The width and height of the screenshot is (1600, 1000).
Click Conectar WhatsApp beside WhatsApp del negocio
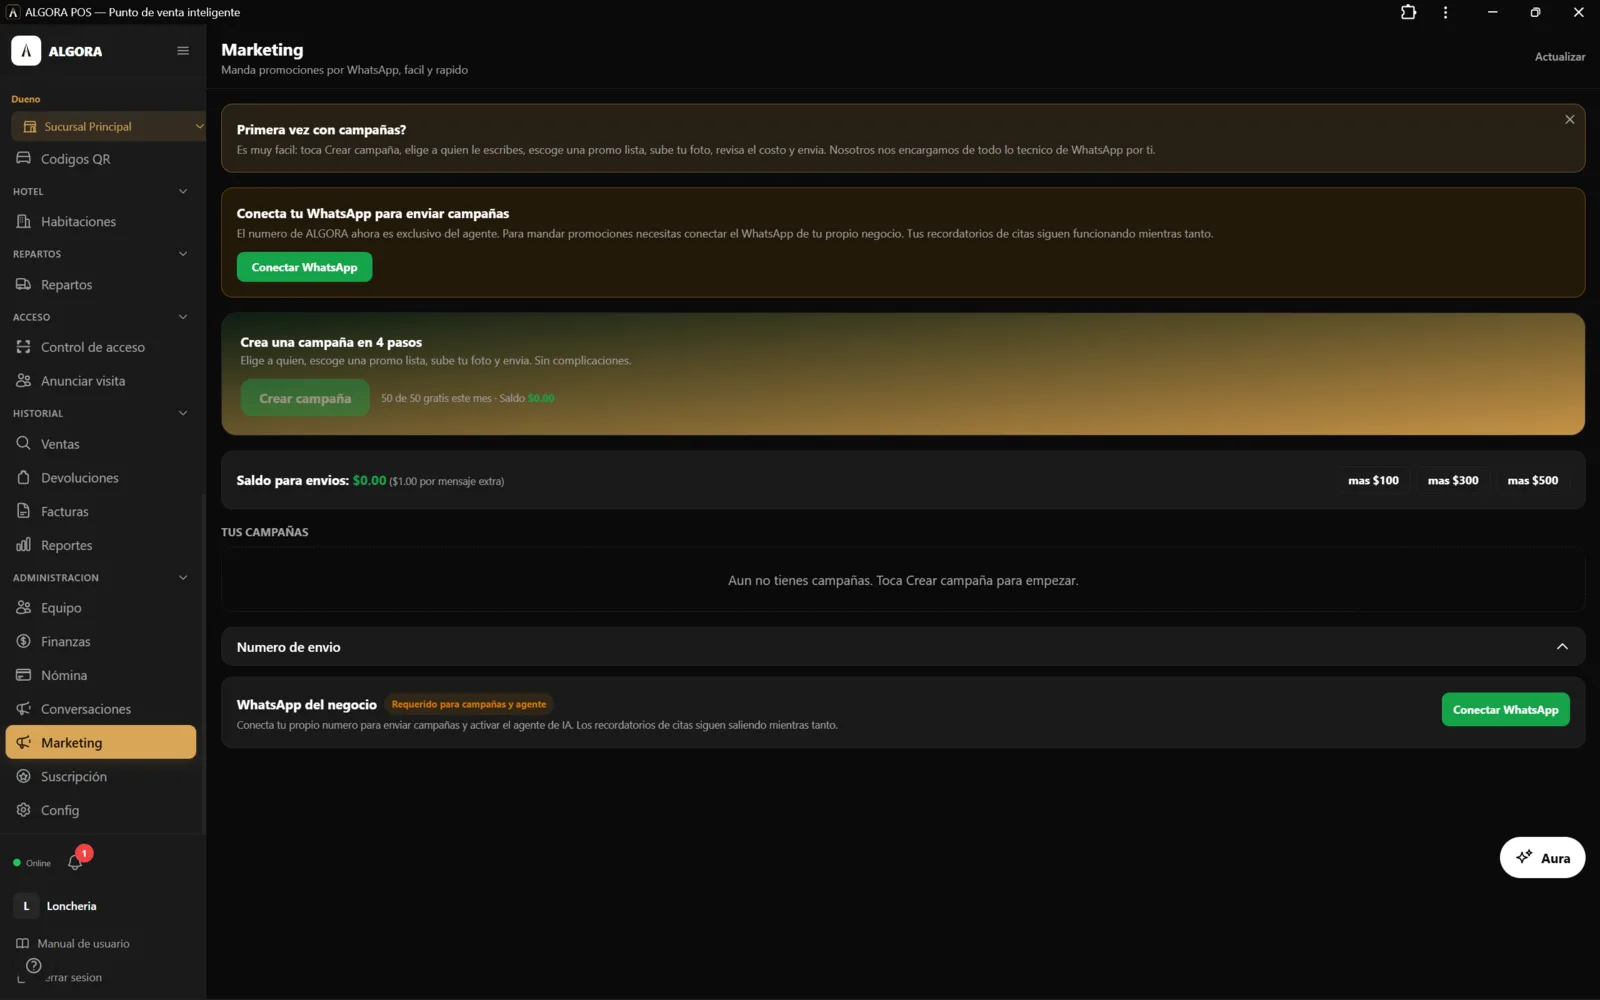pyautogui.click(x=1505, y=710)
